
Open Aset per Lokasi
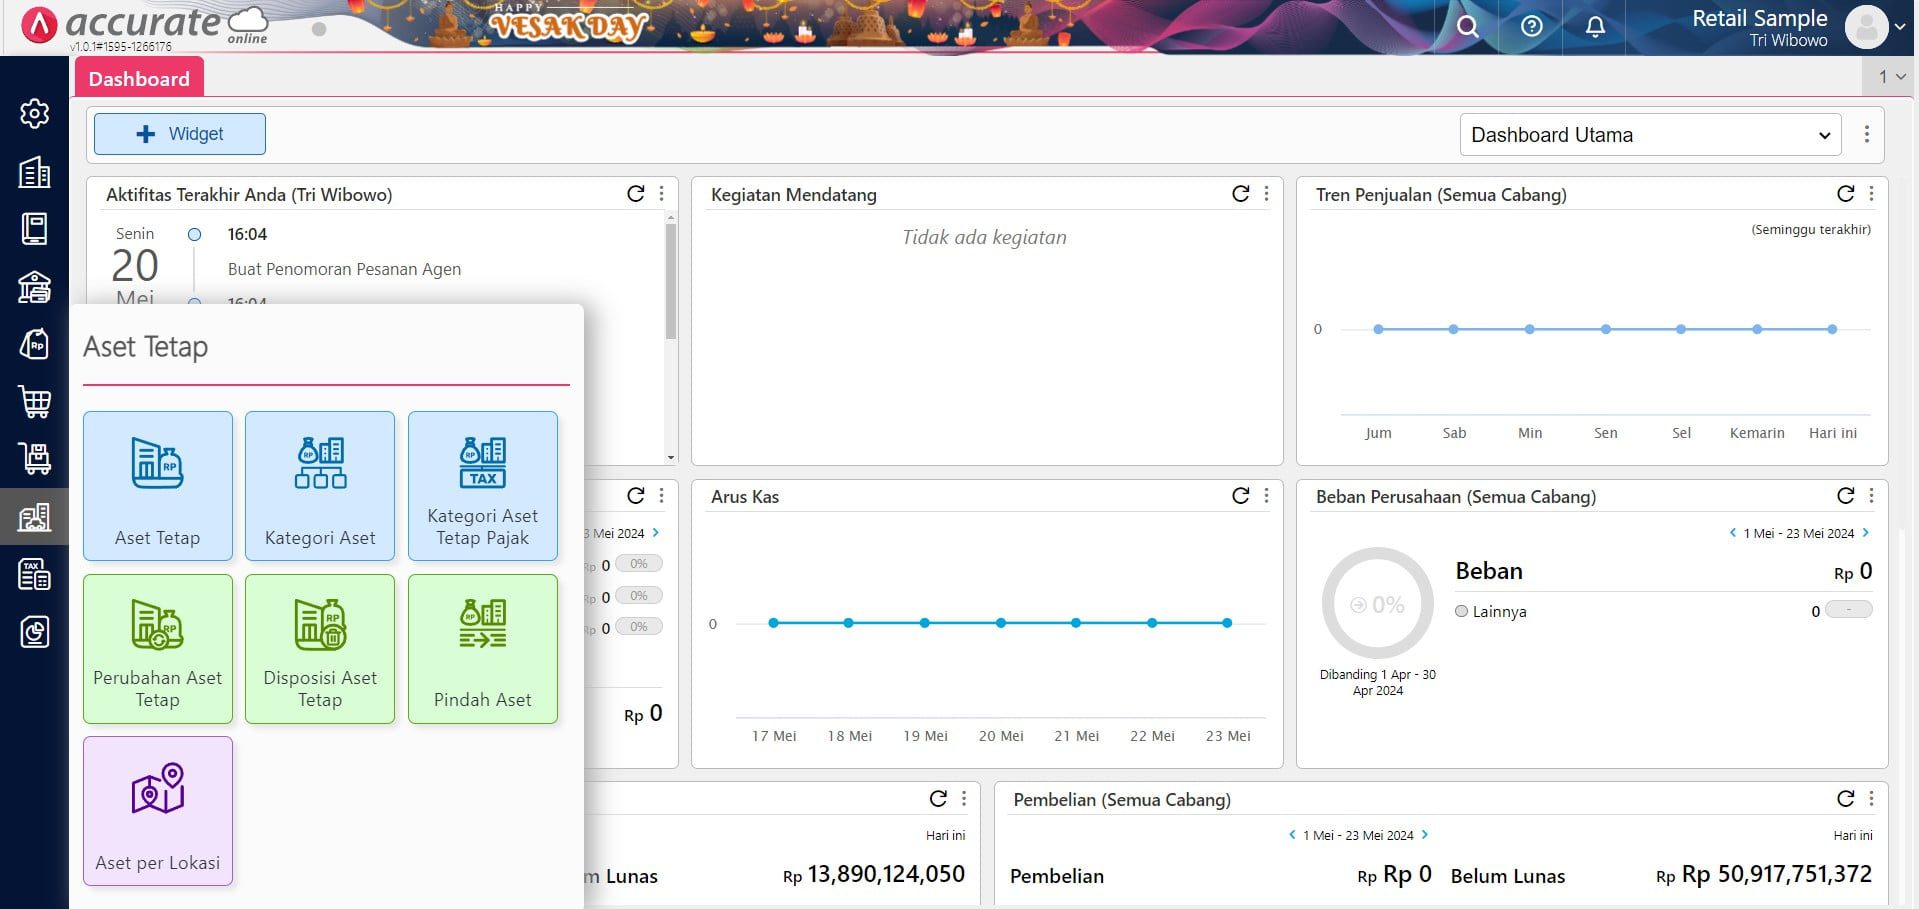tap(157, 811)
